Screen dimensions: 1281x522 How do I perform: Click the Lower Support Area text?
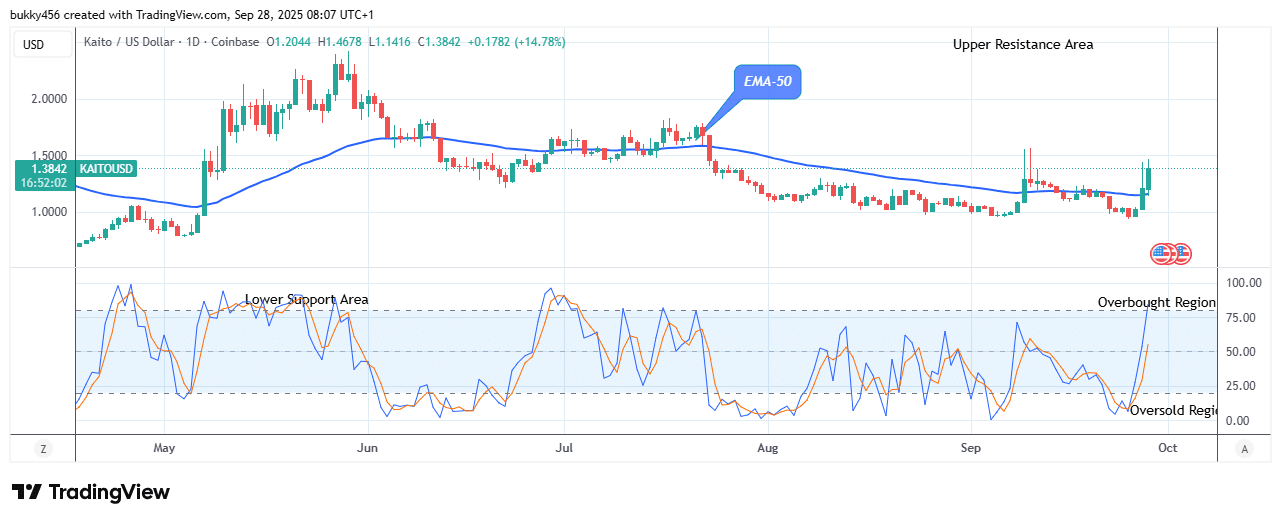coord(307,299)
